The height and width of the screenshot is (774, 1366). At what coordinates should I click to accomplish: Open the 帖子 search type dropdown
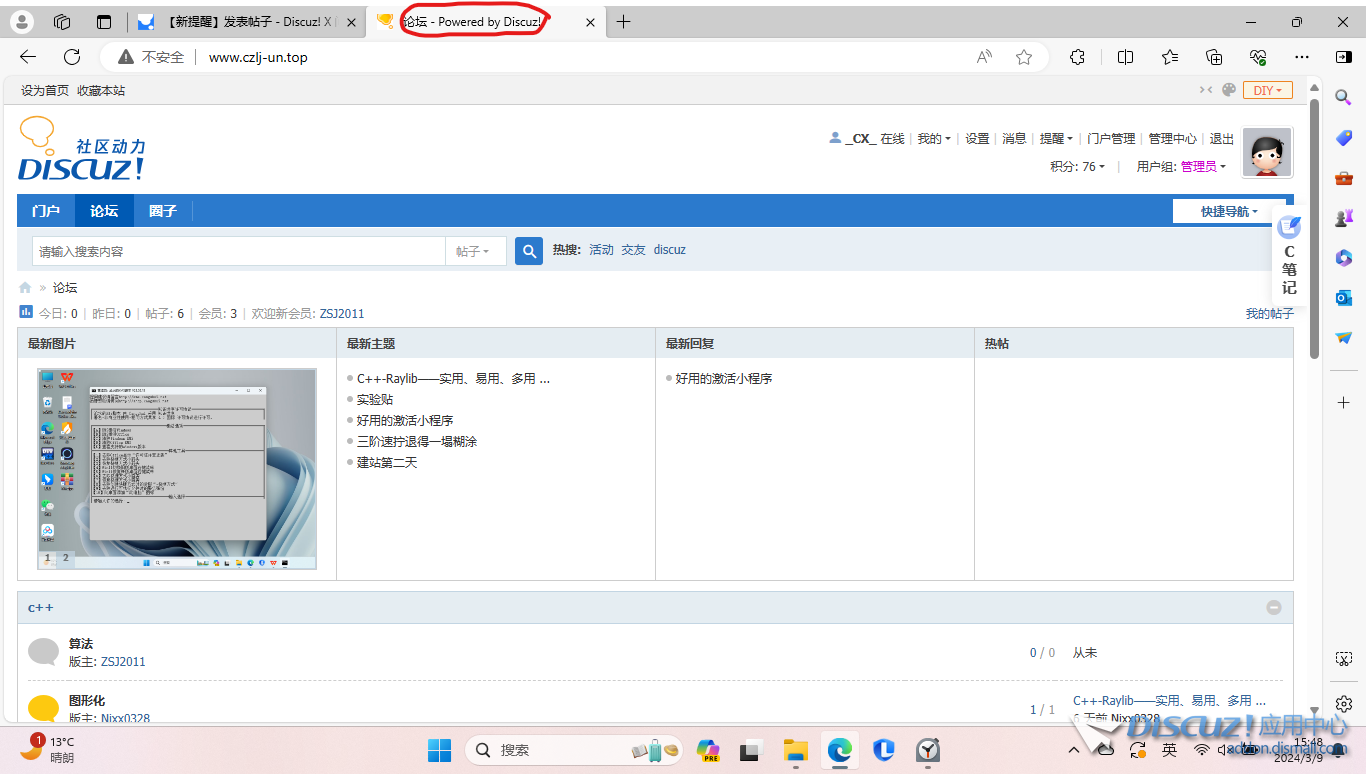[474, 251]
